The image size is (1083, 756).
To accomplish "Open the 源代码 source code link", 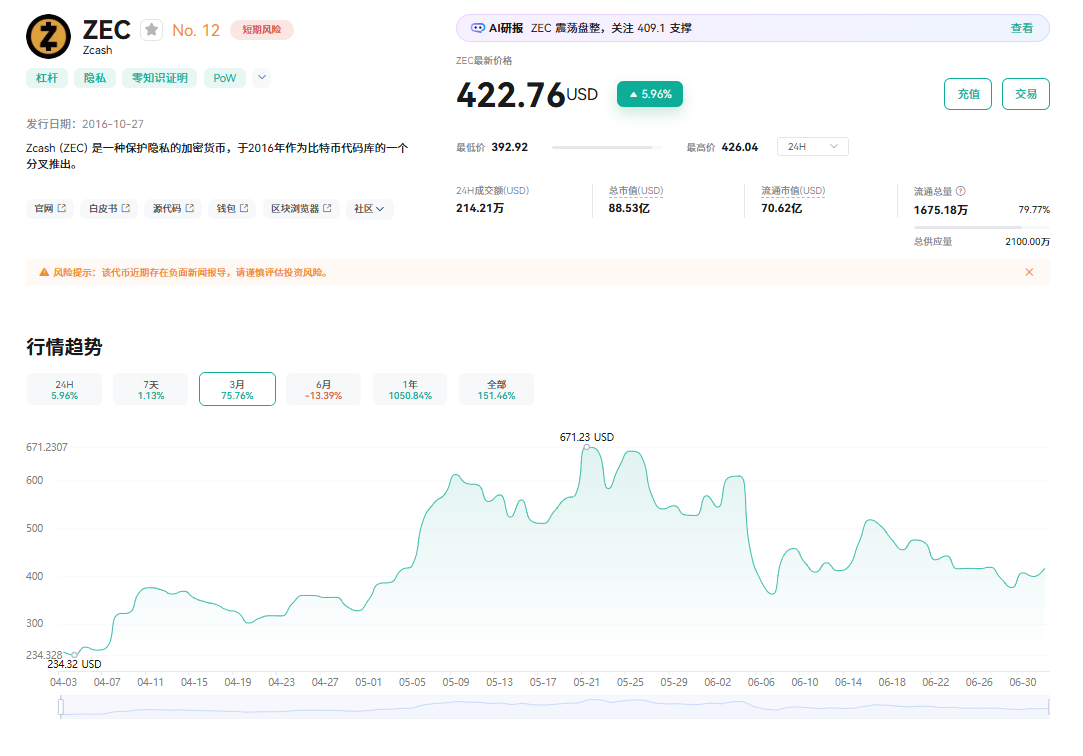I will point(173,209).
